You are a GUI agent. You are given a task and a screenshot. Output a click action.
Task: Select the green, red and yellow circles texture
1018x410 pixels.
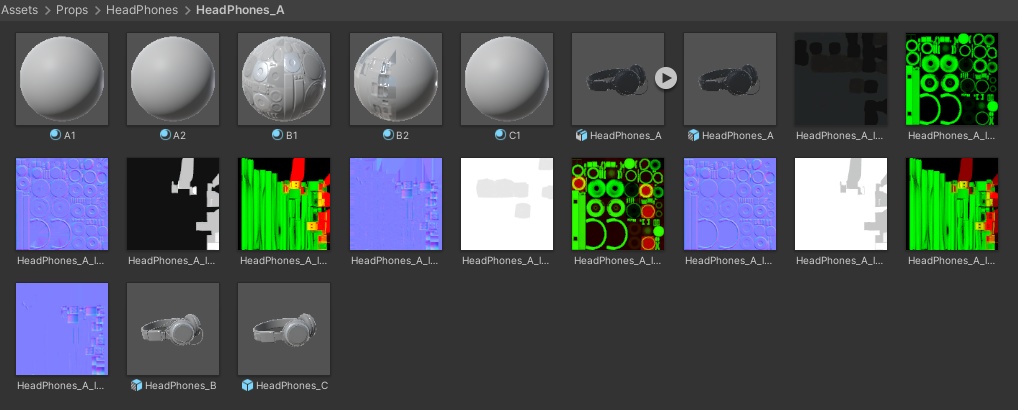[617, 204]
